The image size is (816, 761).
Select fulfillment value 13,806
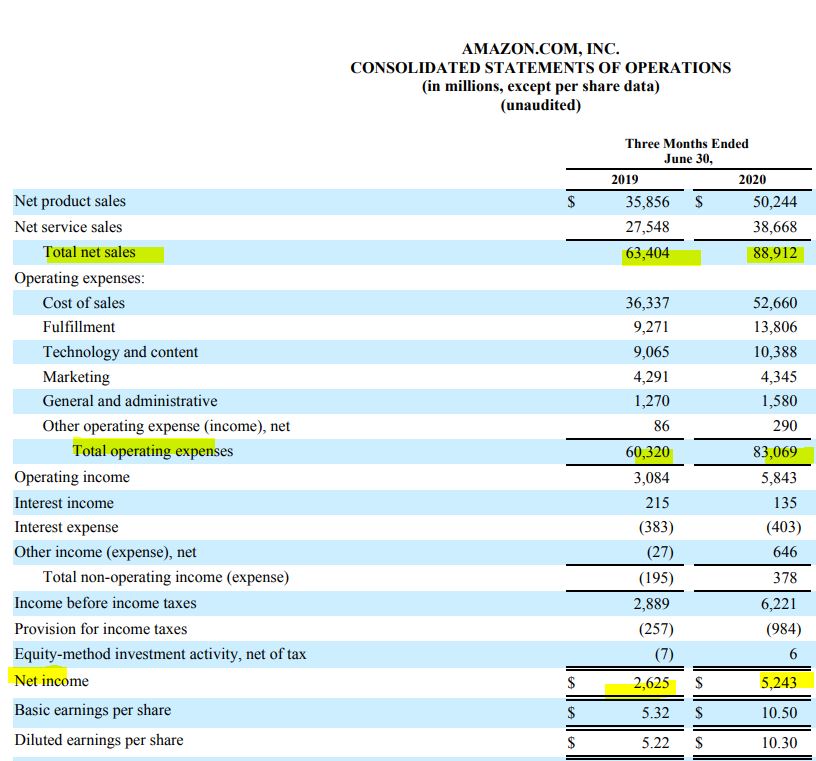tap(775, 327)
